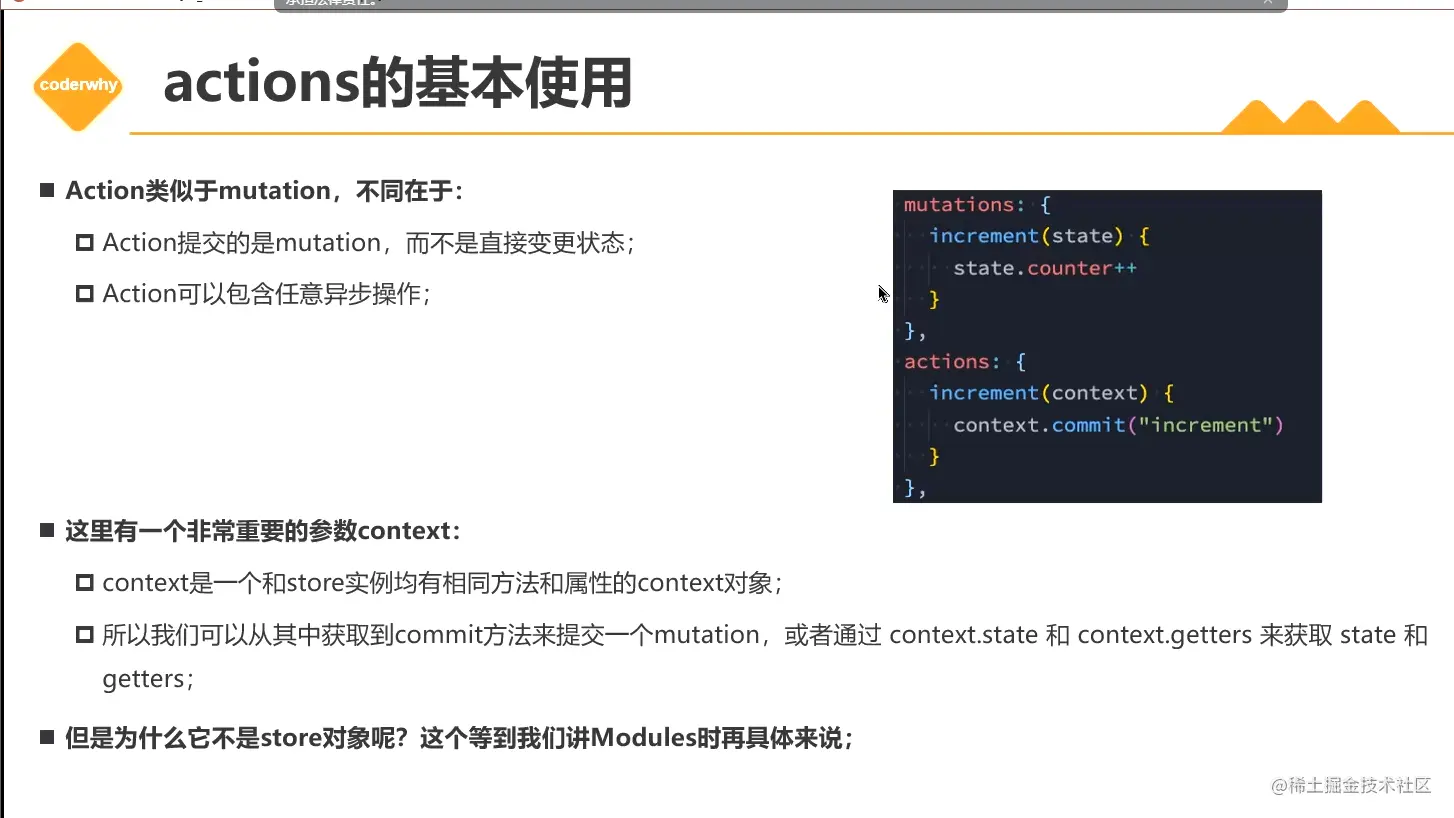
Task: Click the mutations: { line in the code block
Action: 973,204
